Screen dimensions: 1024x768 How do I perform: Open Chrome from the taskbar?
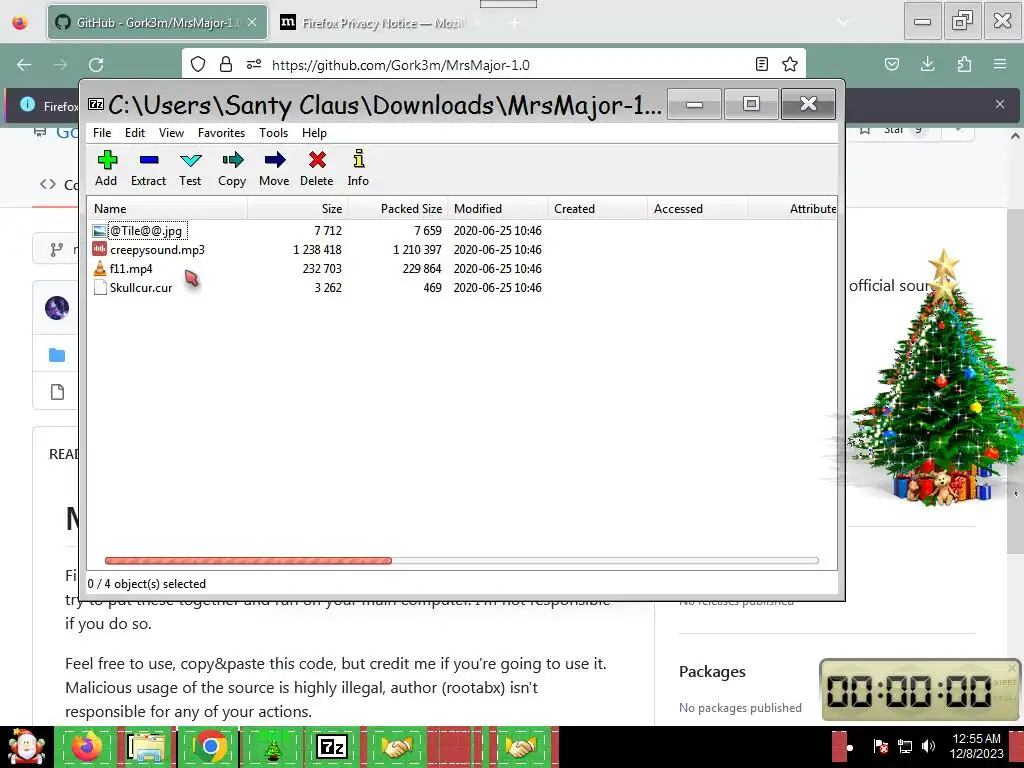[x=210, y=746]
